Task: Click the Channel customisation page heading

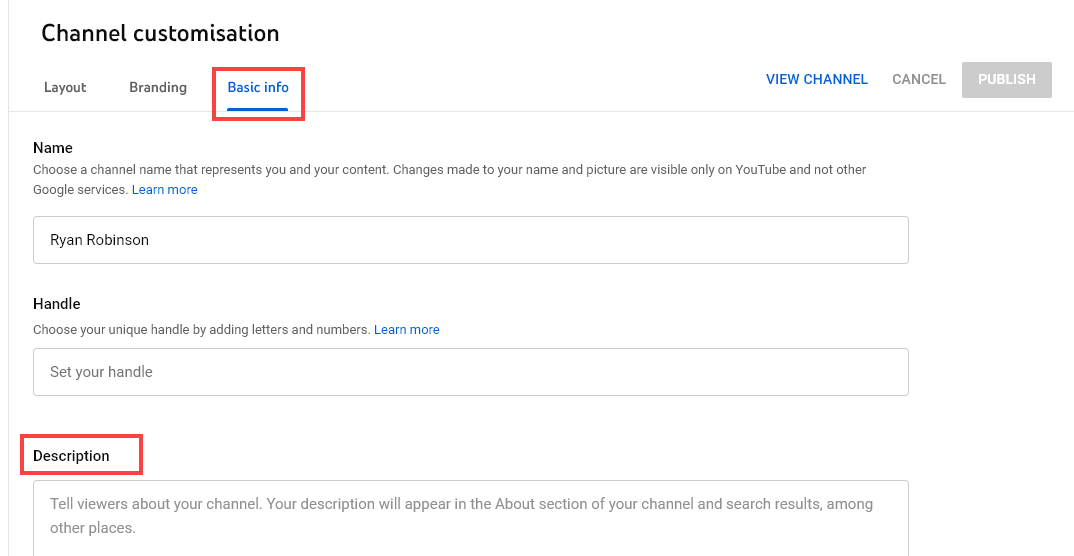Action: click(160, 33)
